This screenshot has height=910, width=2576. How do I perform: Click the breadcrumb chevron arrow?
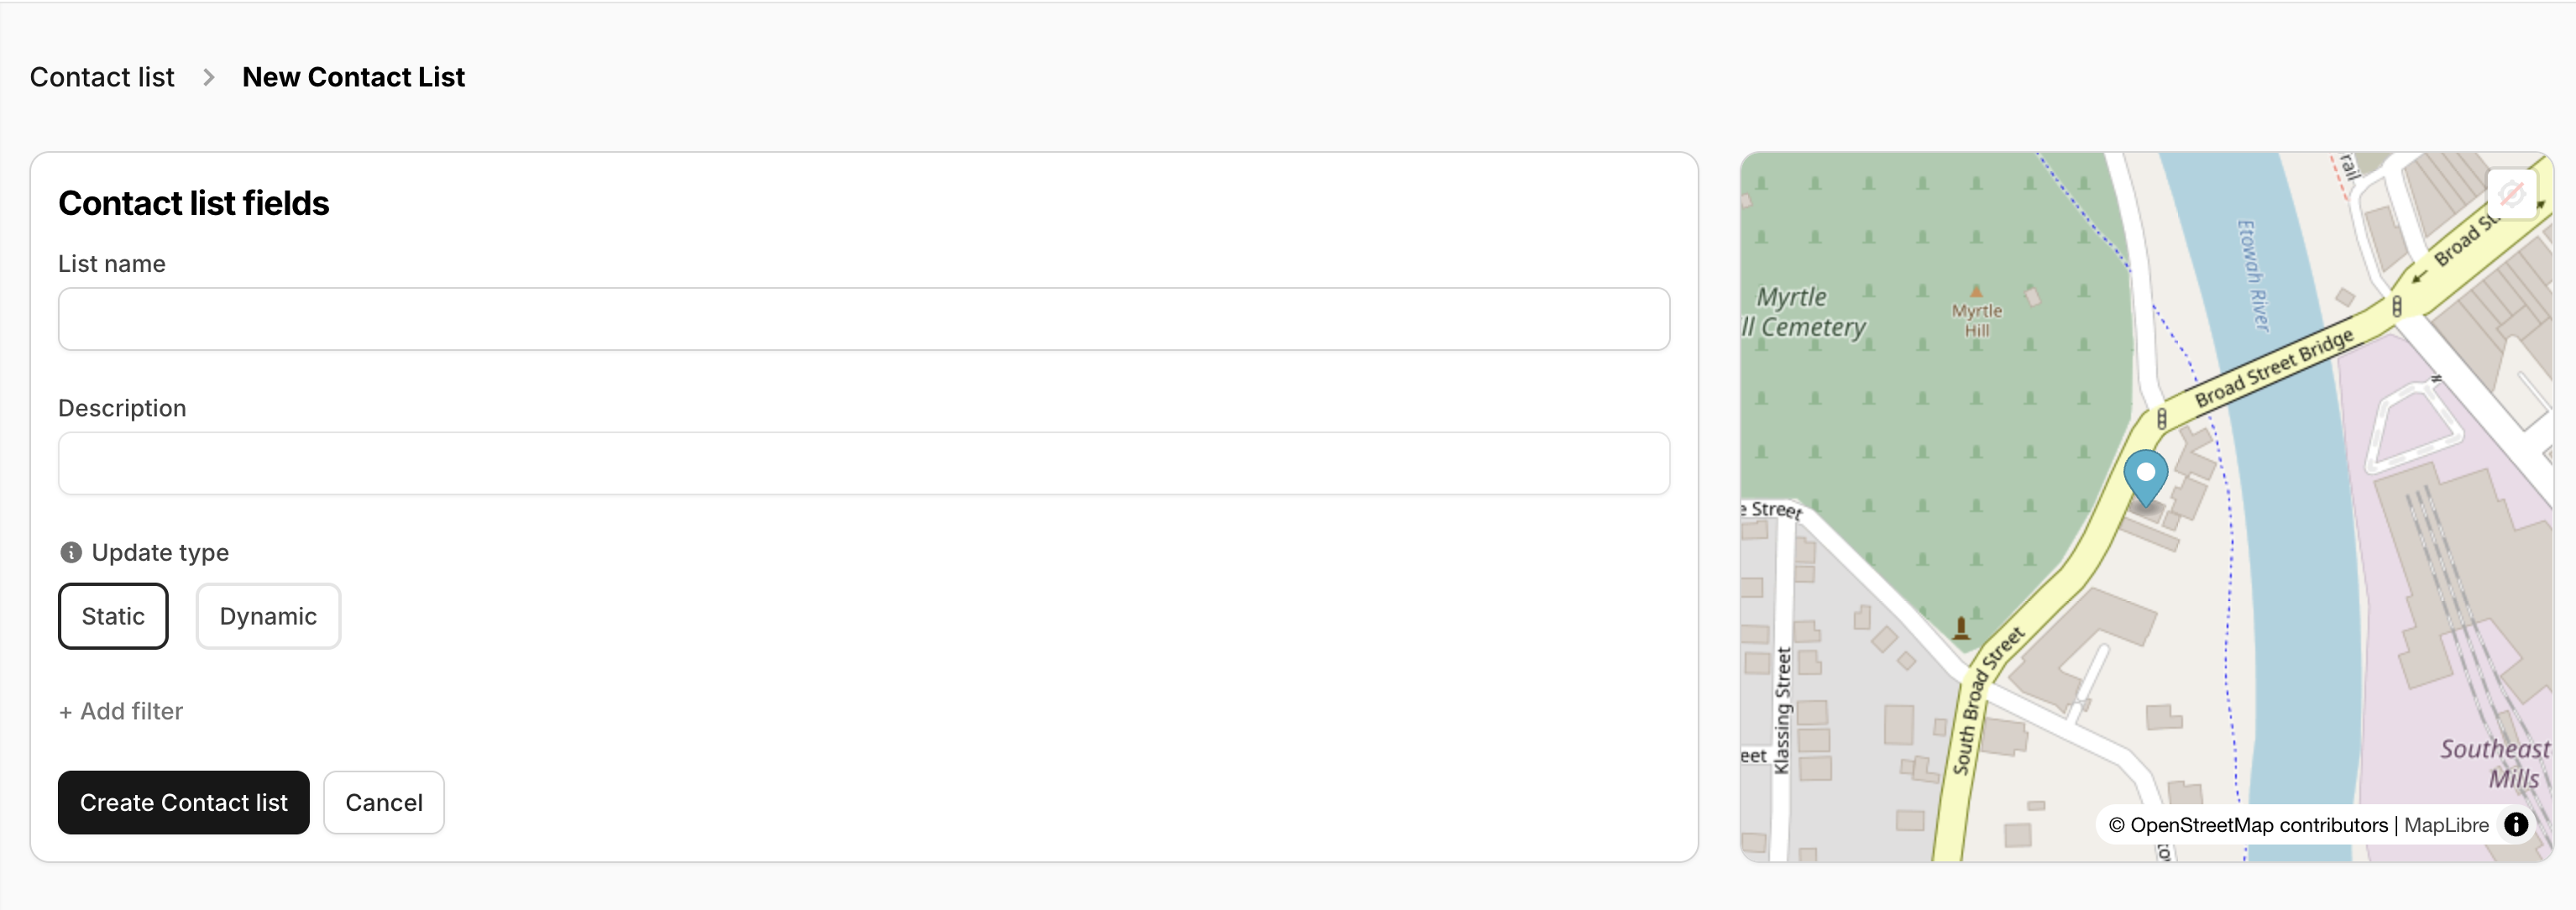(x=208, y=77)
